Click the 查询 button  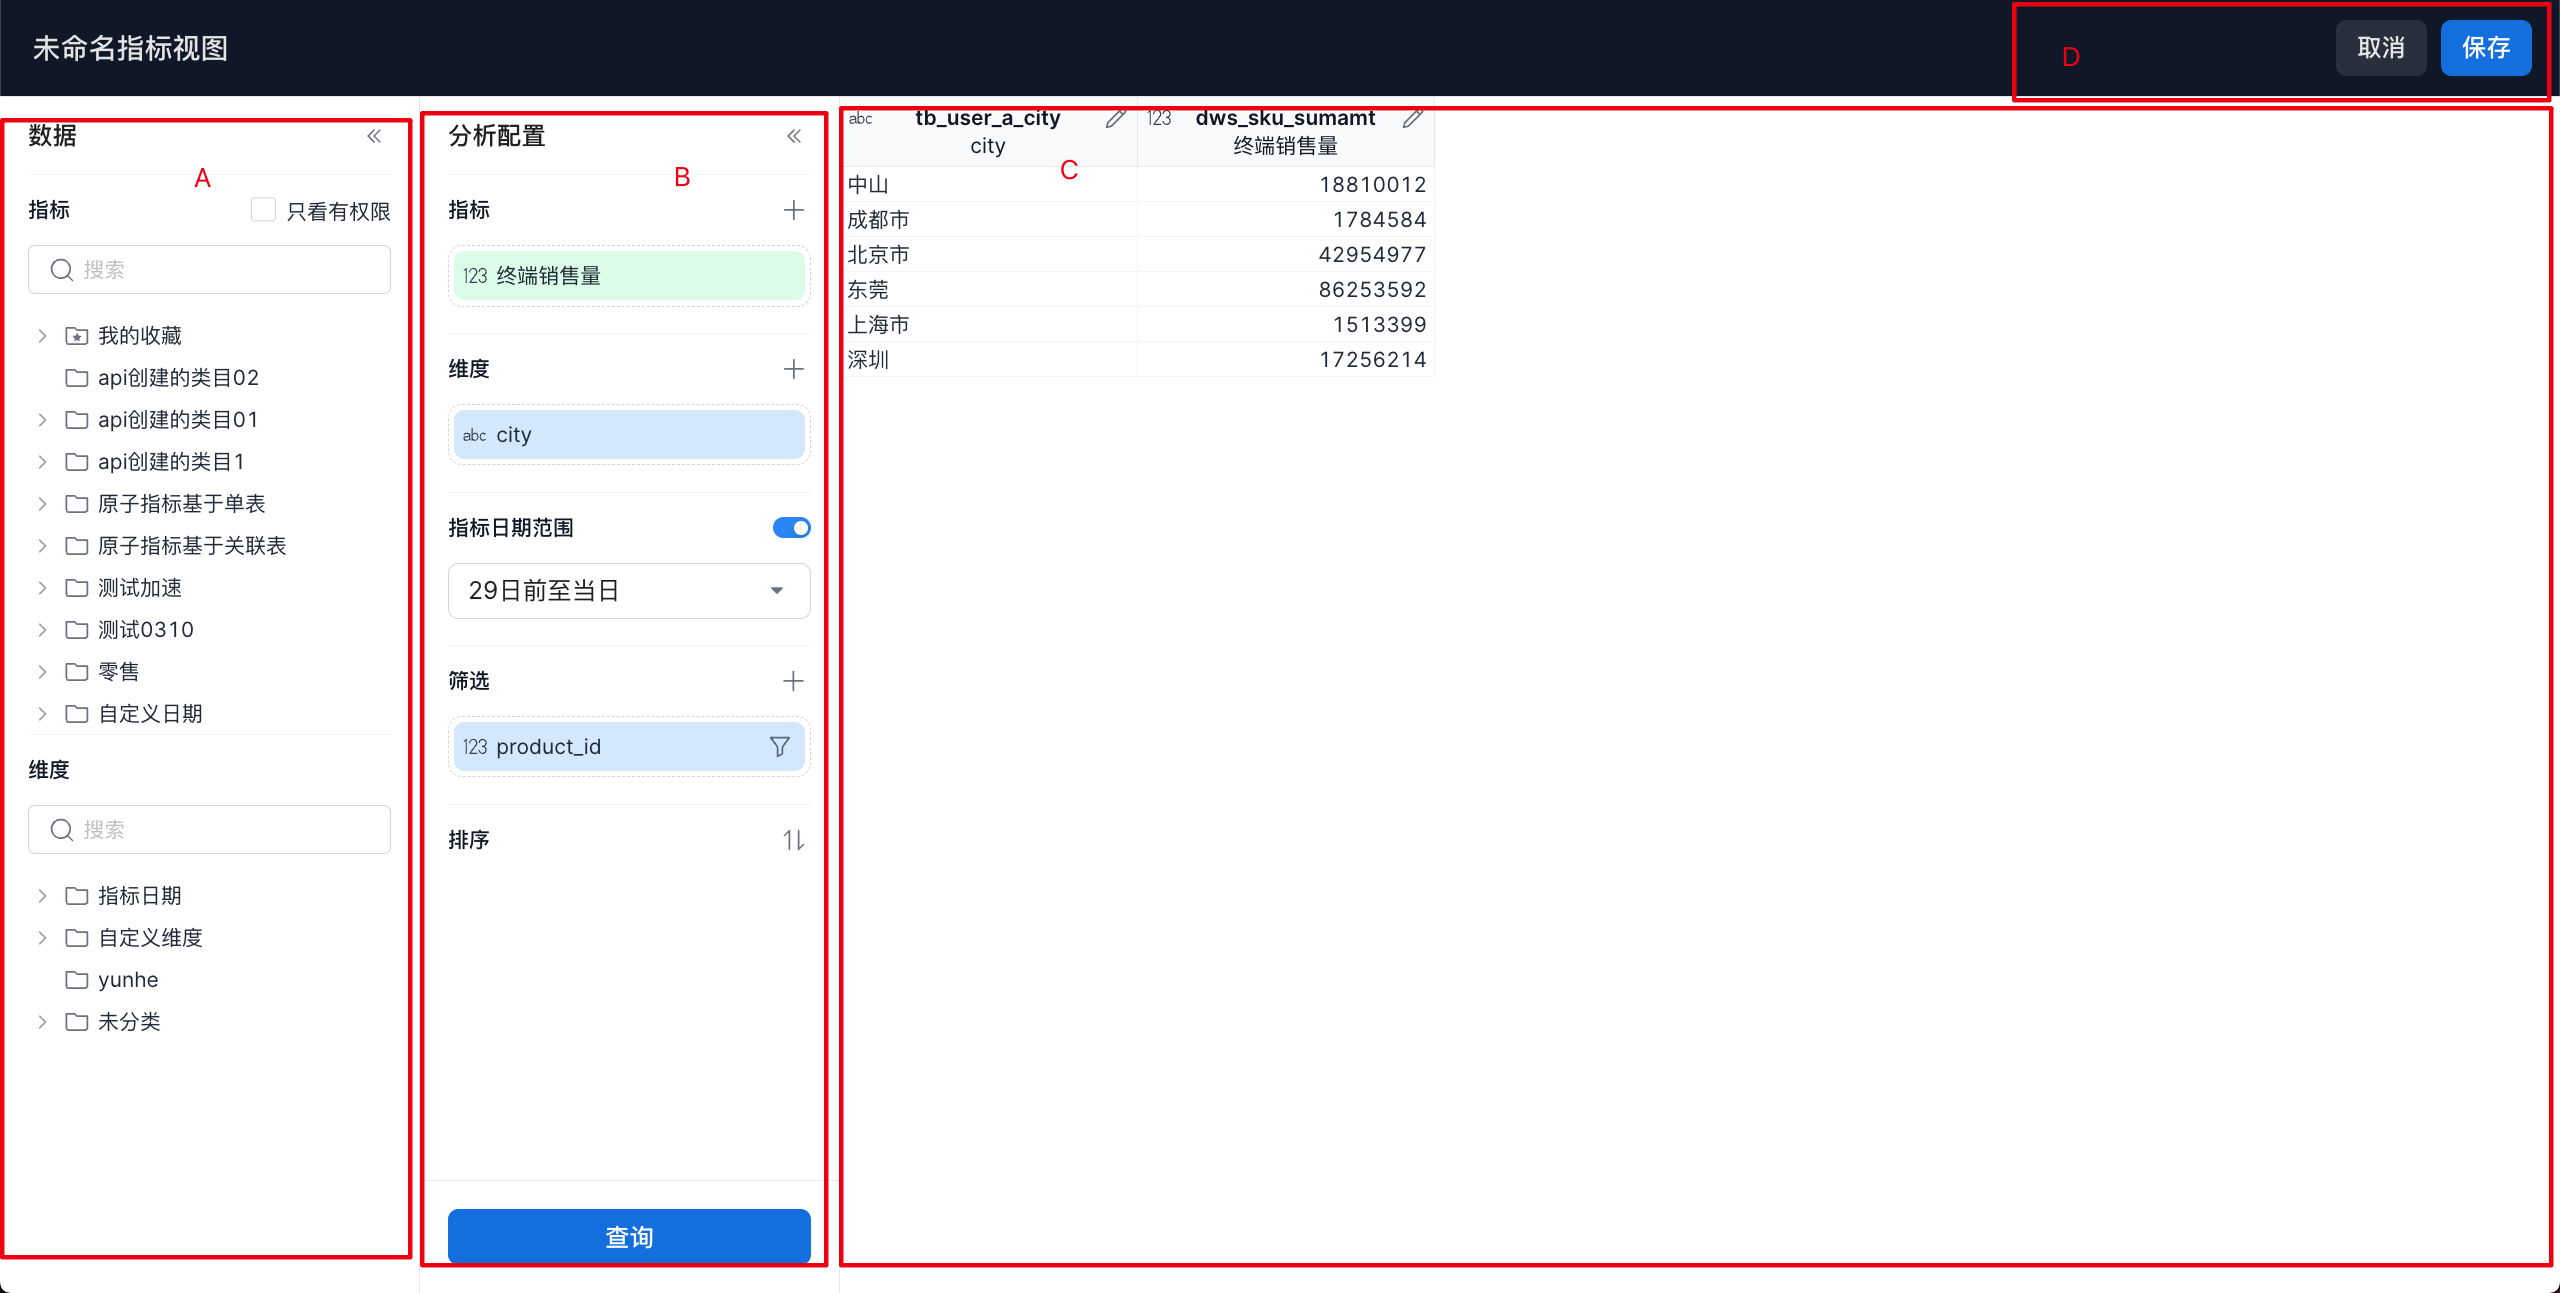click(628, 1237)
